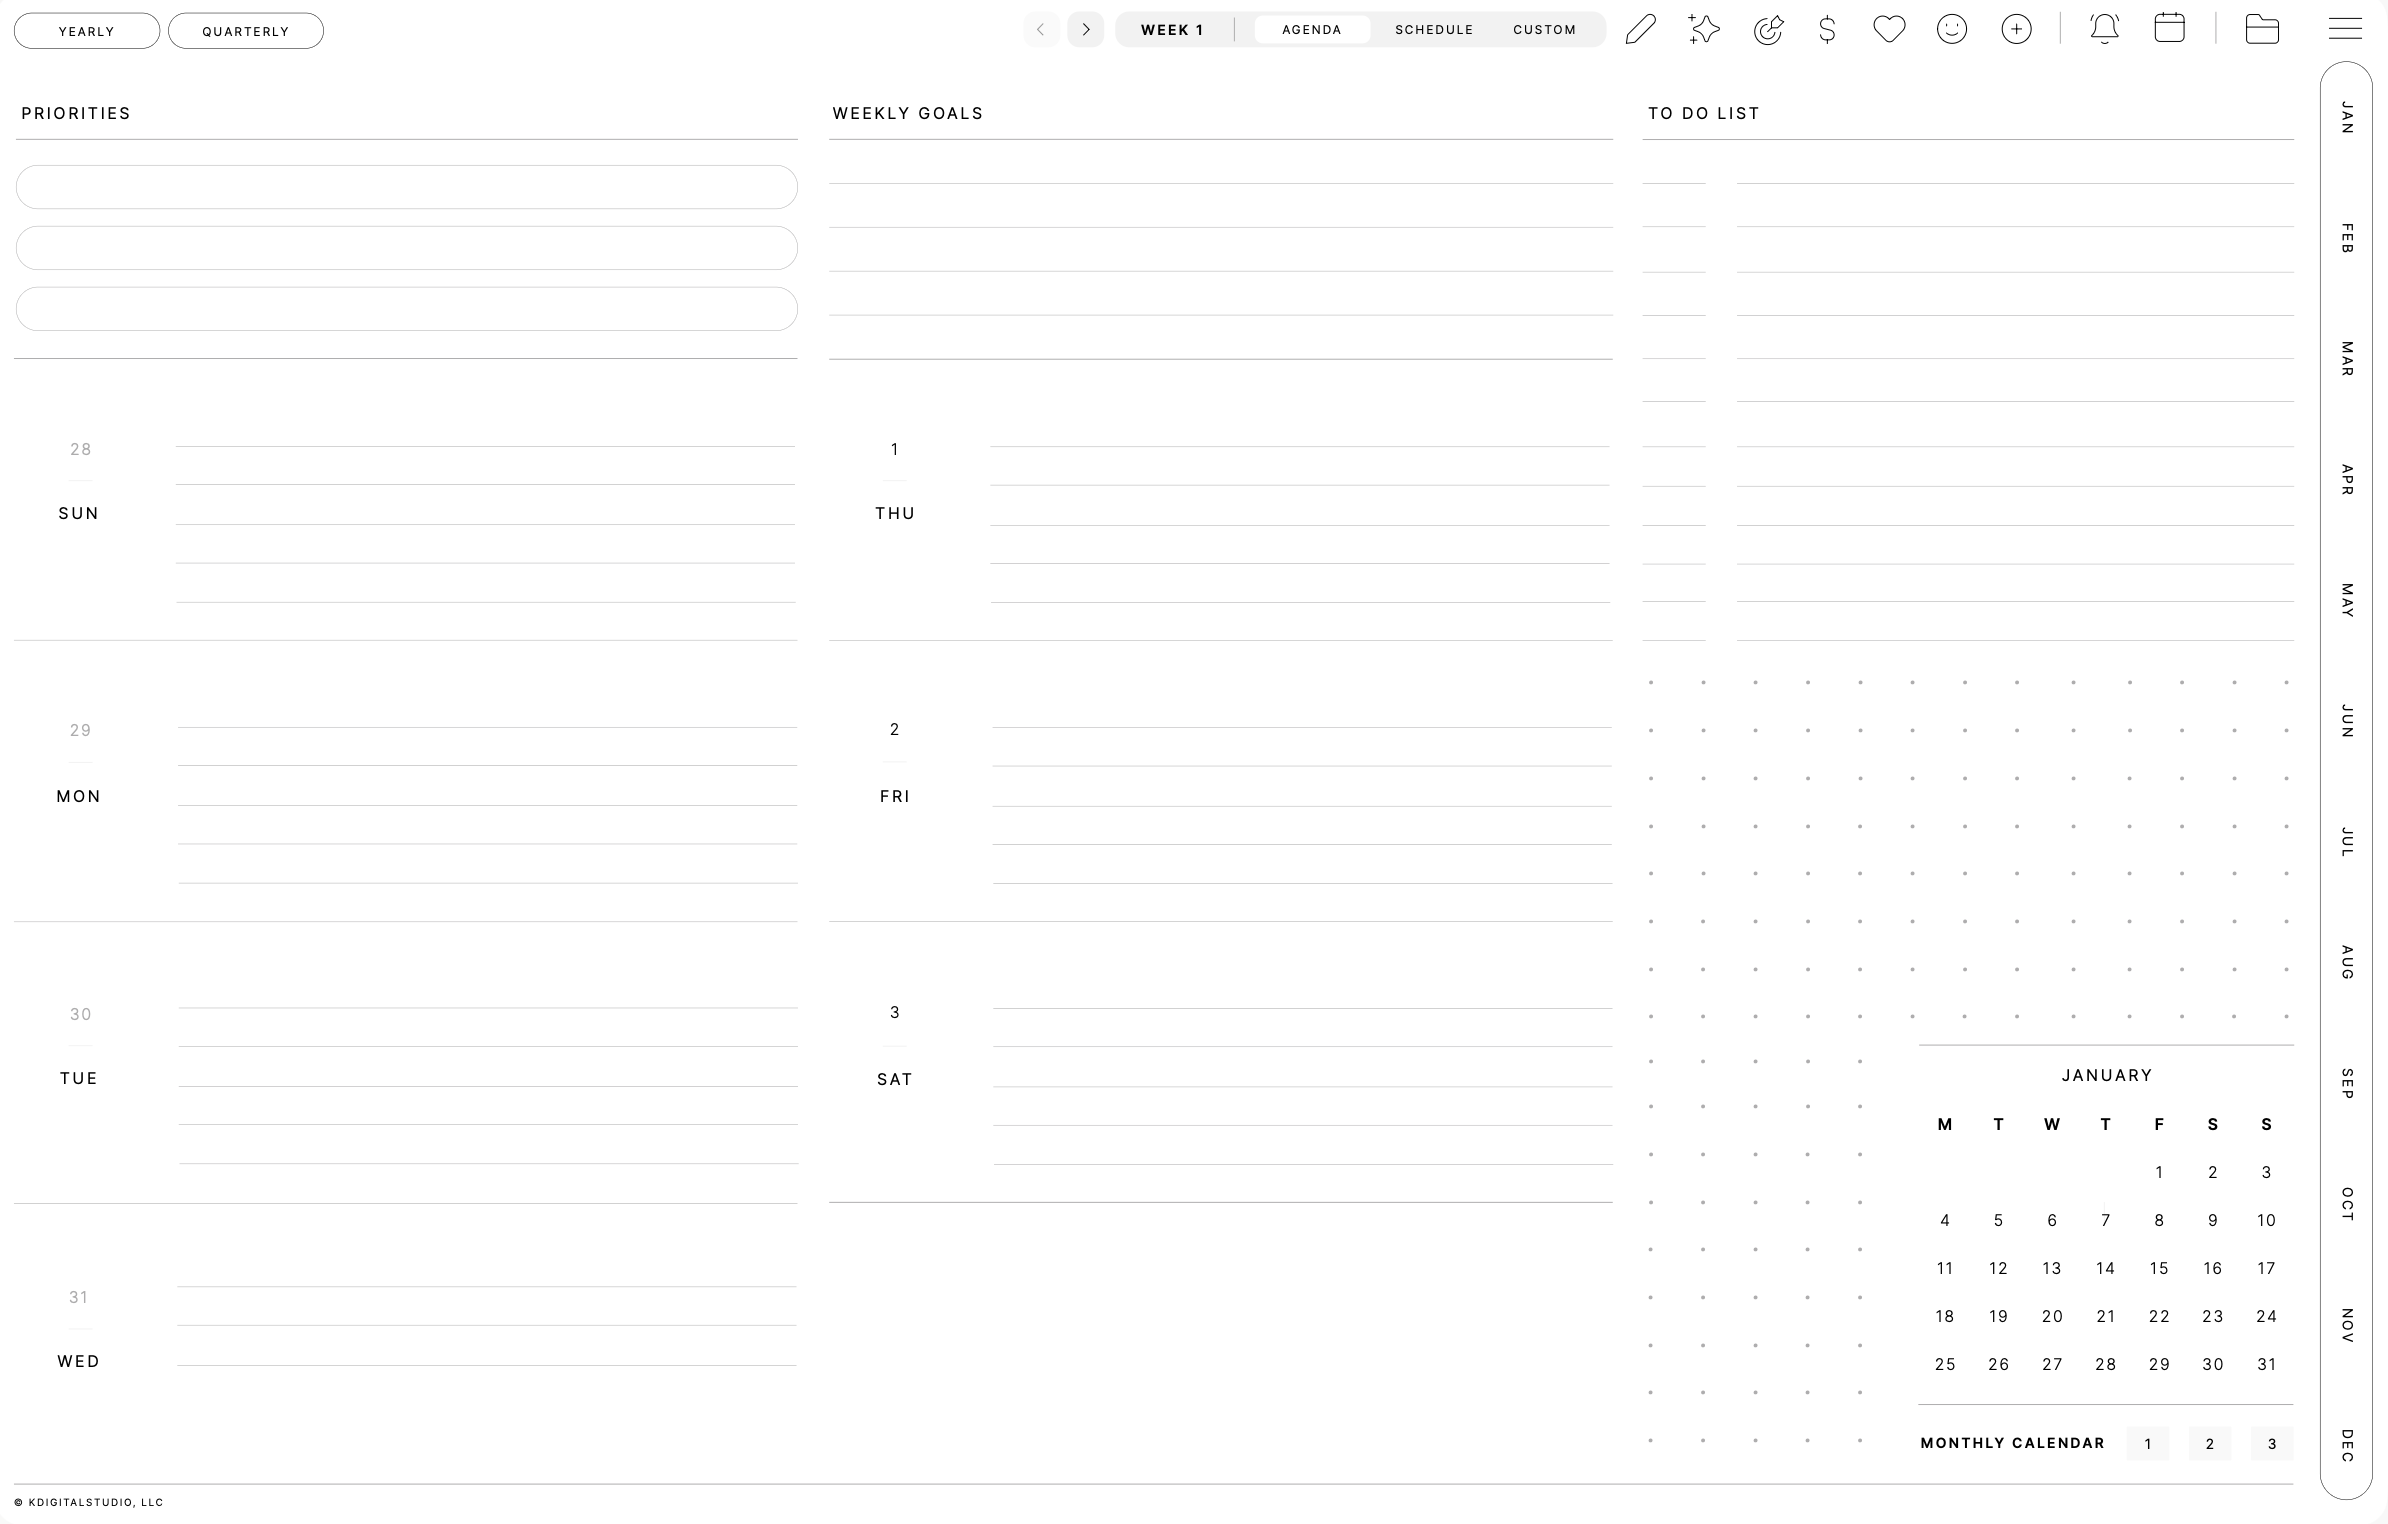Image resolution: width=2388 pixels, height=1524 pixels.
Task: Open the heart wellness icon
Action: (1889, 29)
